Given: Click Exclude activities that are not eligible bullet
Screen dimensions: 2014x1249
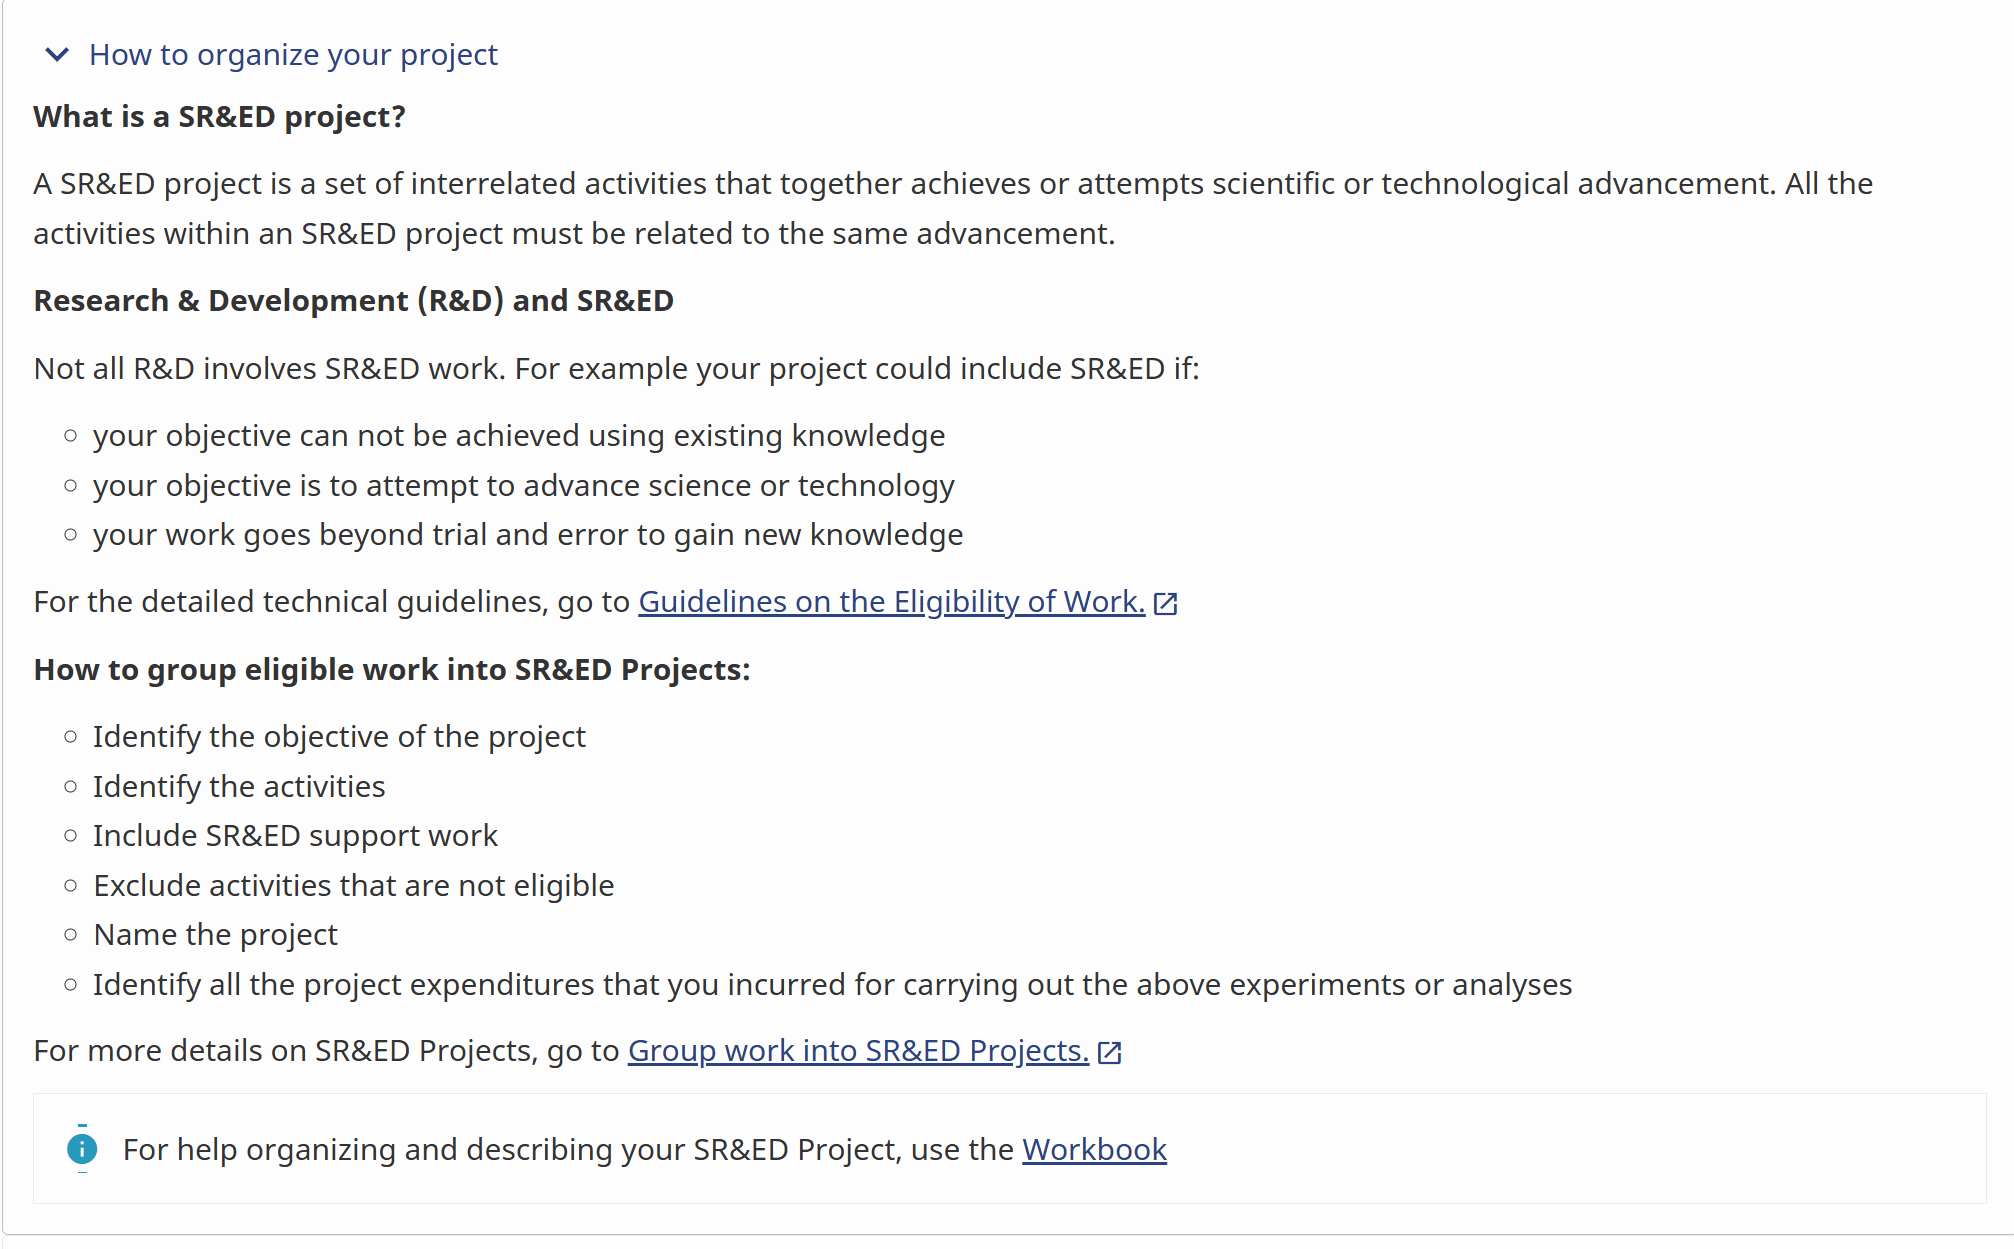Looking at the screenshot, I should [x=353, y=886].
